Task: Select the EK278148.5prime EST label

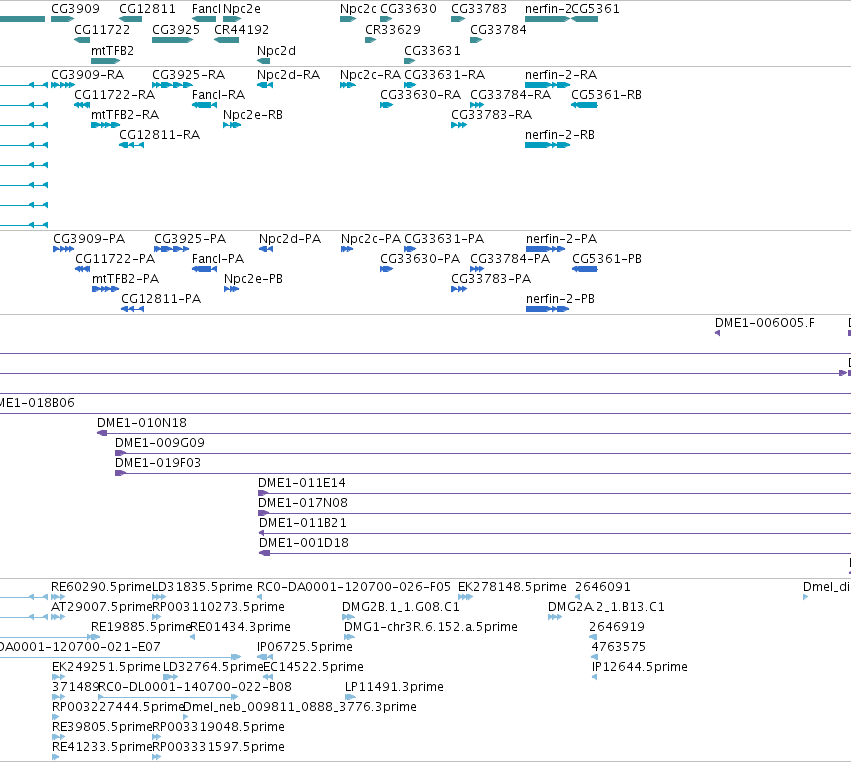Action: (512, 587)
